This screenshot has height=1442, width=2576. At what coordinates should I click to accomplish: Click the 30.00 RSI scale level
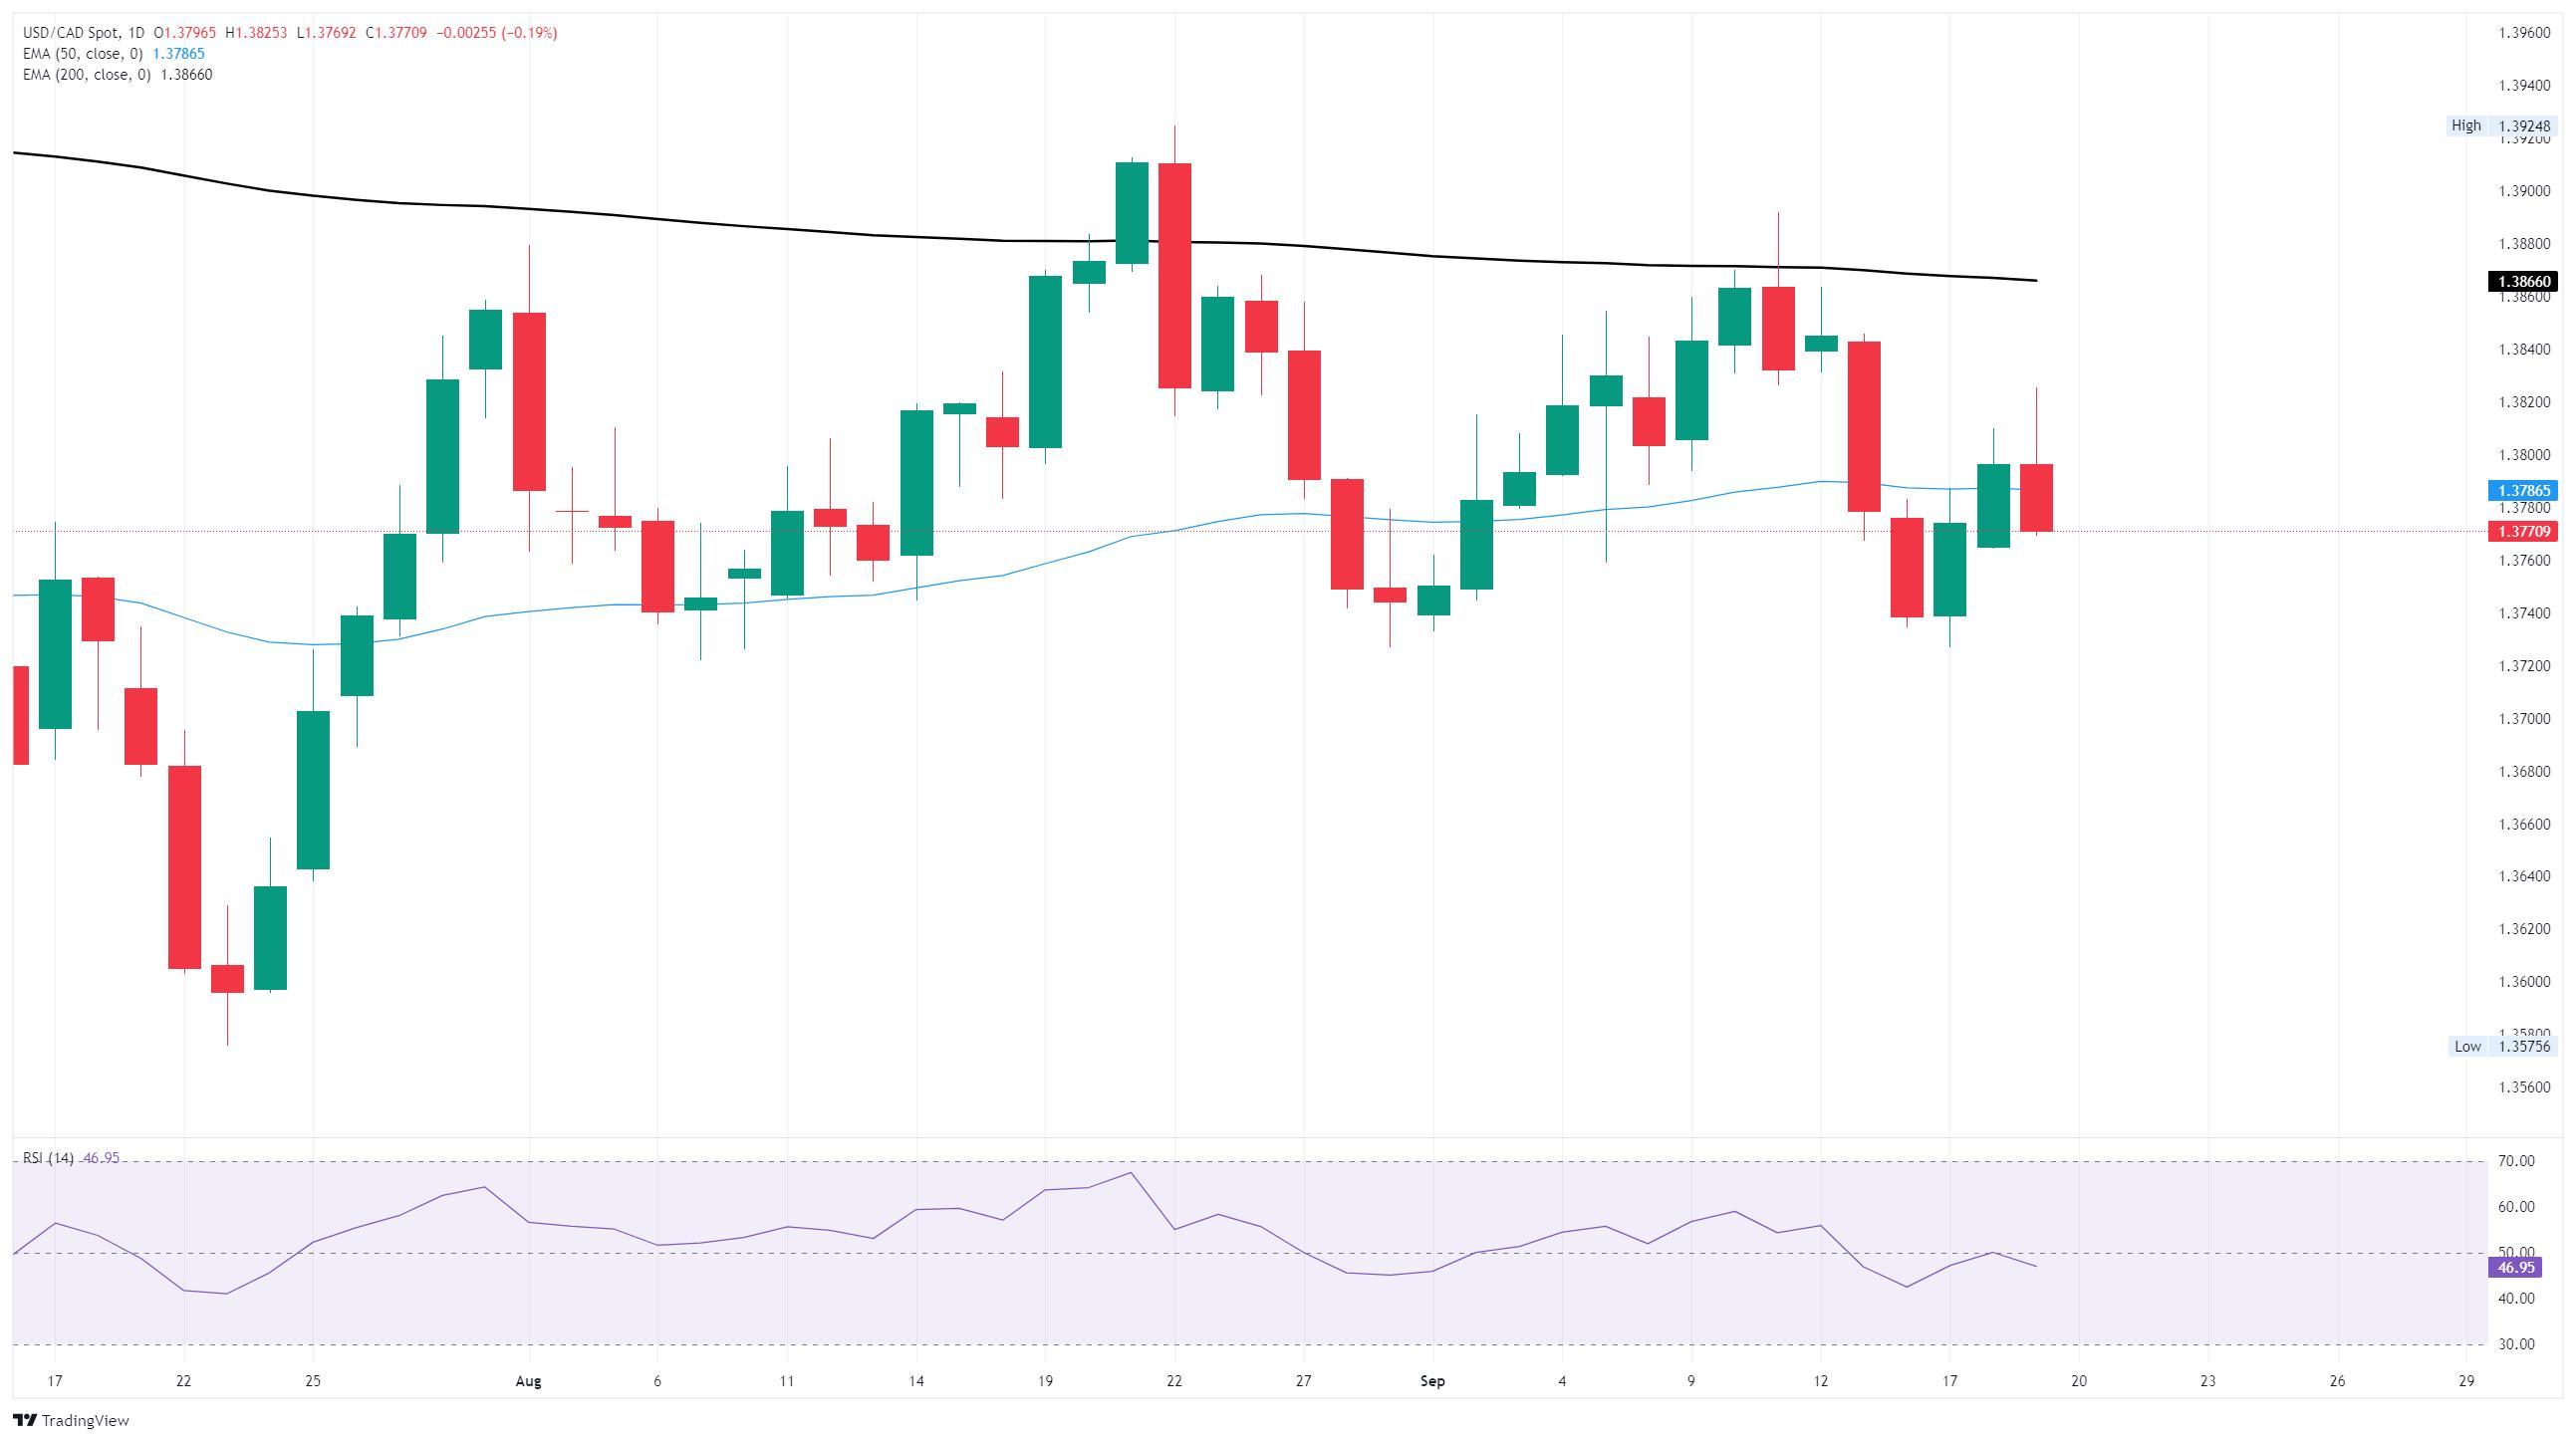2516,1344
